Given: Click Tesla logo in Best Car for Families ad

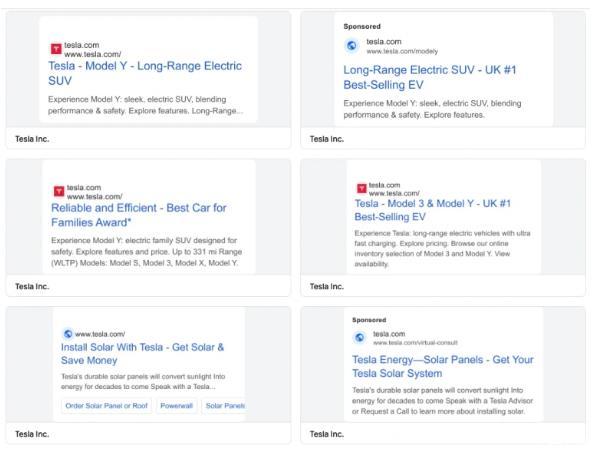Looking at the screenshot, I should point(59,191).
